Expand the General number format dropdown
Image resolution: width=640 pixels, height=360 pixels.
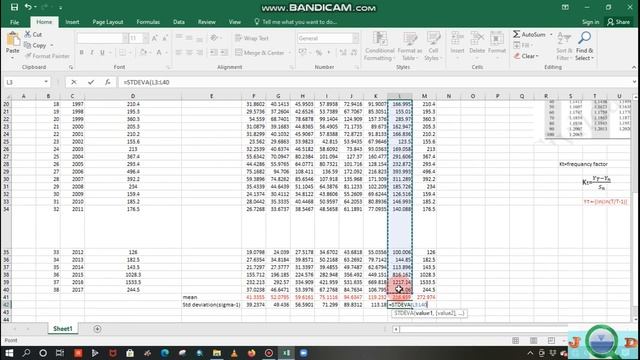click(356, 38)
